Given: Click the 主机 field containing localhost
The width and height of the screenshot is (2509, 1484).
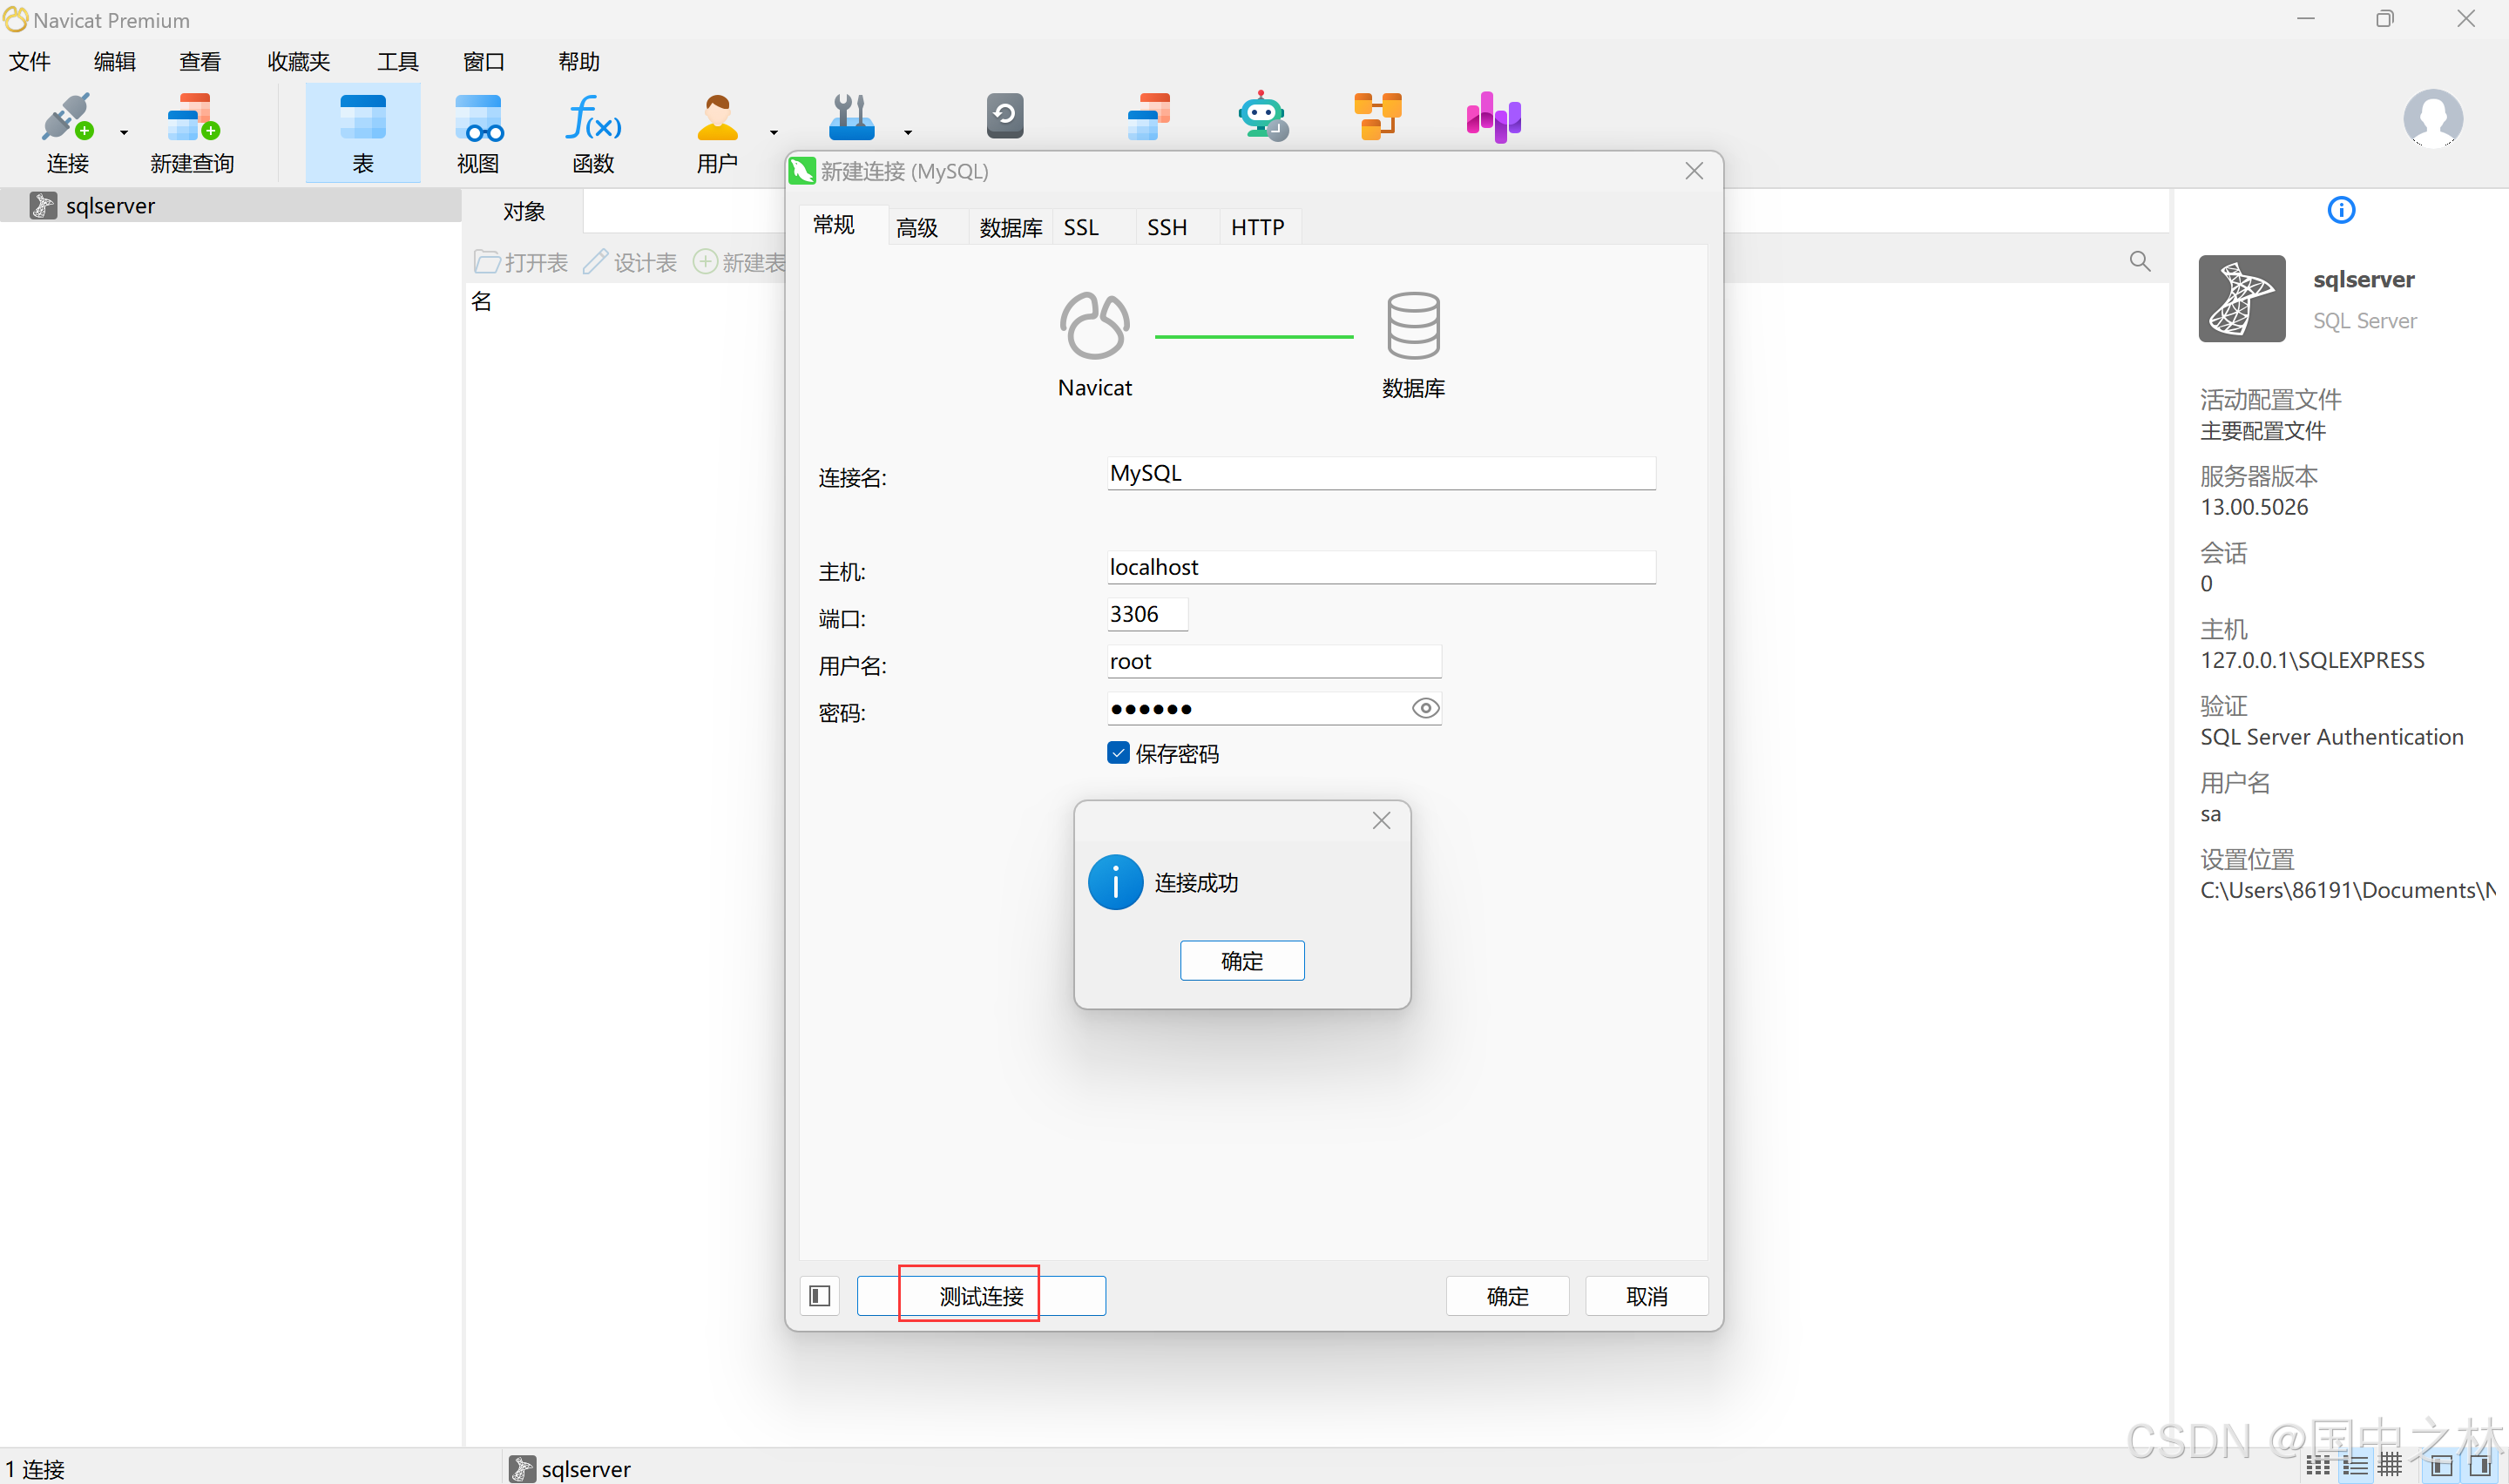Looking at the screenshot, I should [x=1381, y=567].
